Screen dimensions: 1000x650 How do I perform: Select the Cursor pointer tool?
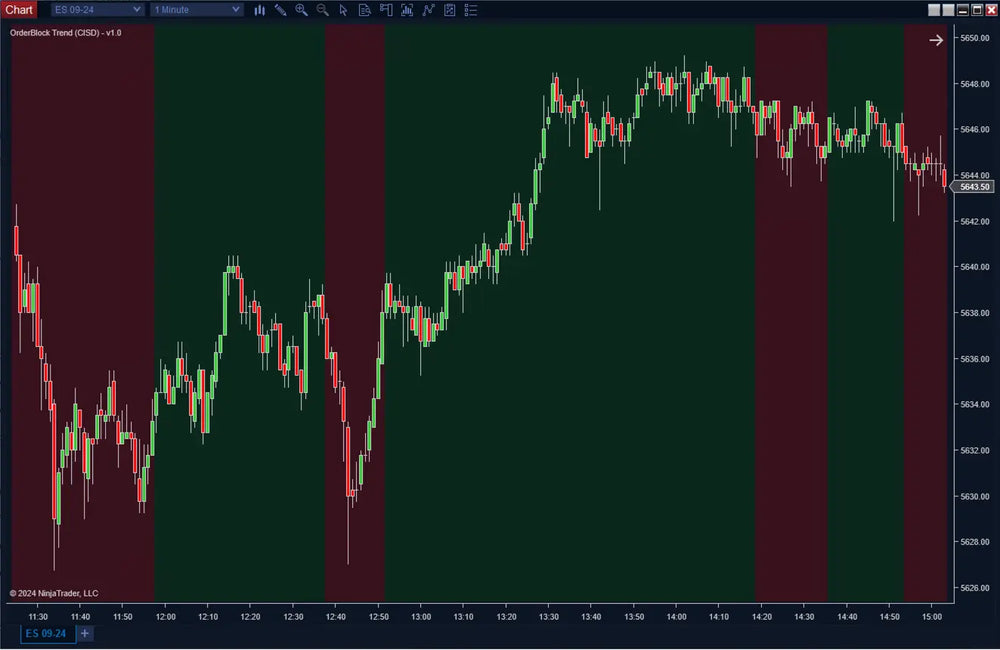(x=343, y=10)
